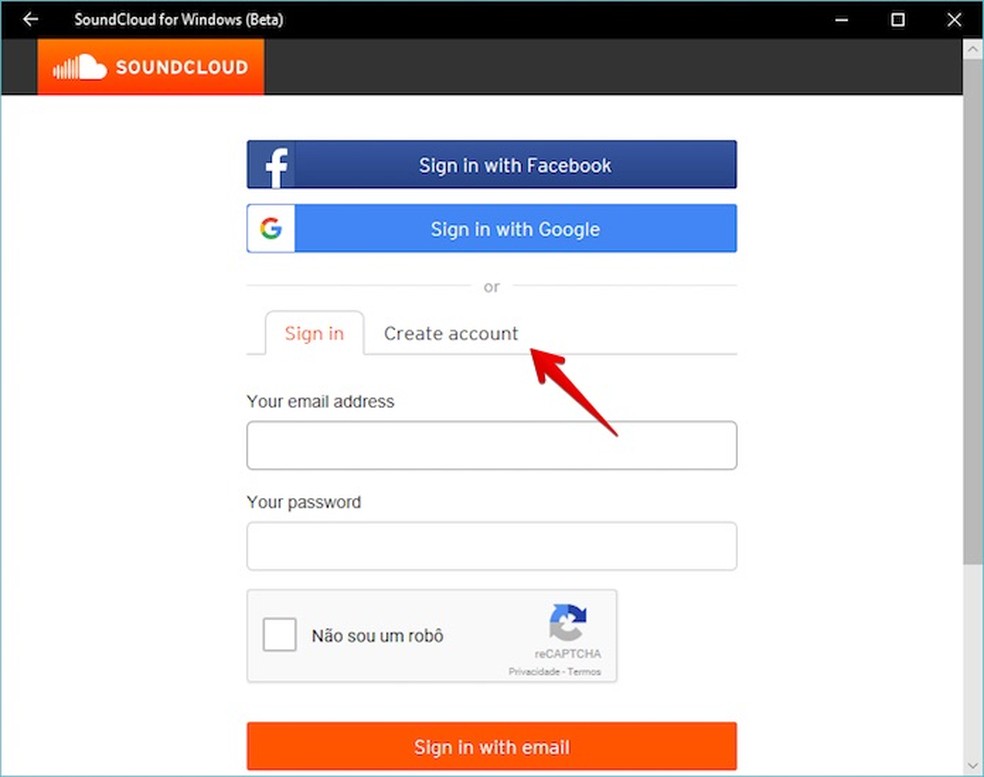
Task: Click the orange SoundCloud waveform mark
Action: click(82, 66)
